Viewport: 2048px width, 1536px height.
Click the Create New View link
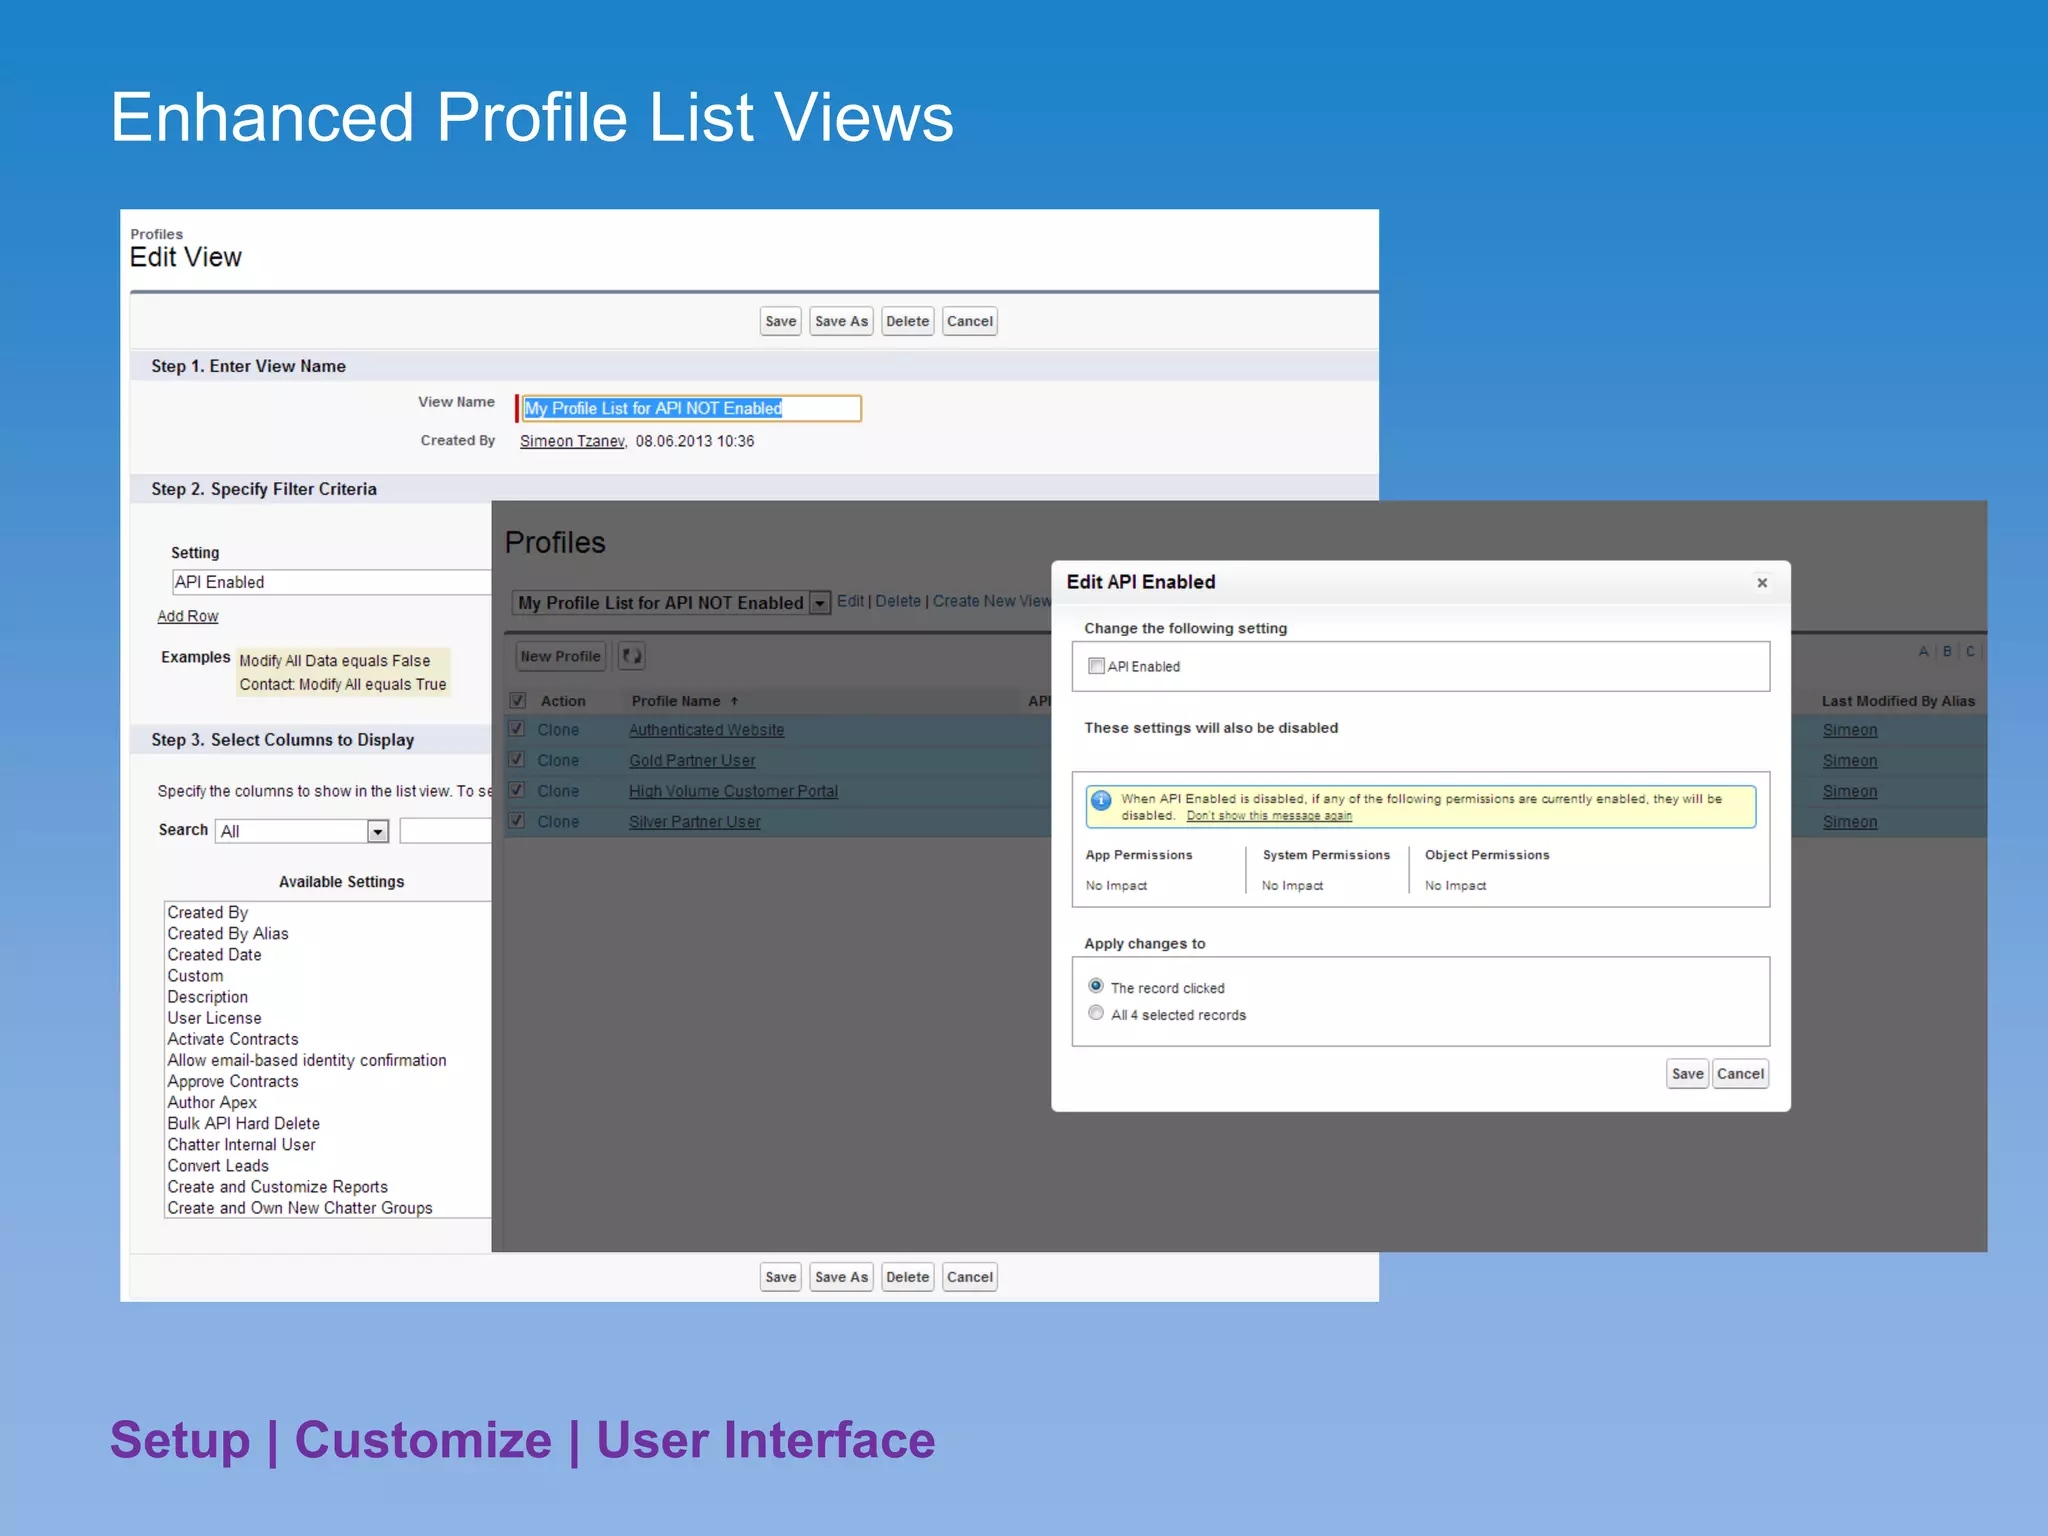point(991,601)
